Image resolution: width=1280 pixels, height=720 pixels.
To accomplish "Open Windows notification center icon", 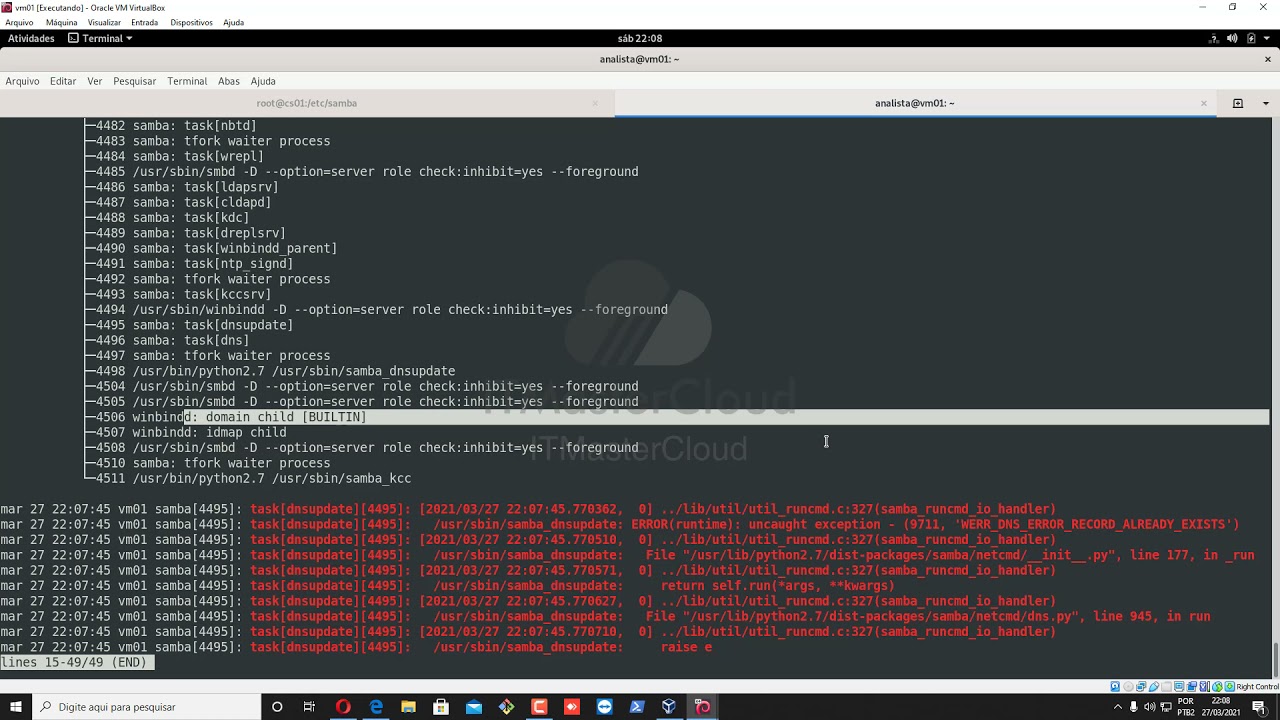I will pyautogui.click(x=1259, y=707).
